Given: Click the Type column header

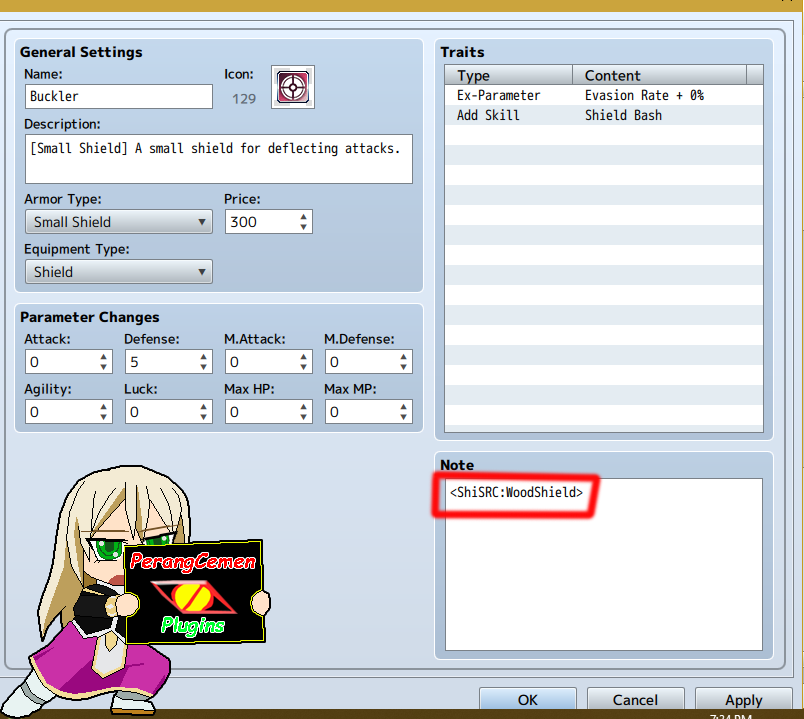Looking at the screenshot, I should pyautogui.click(x=508, y=75).
